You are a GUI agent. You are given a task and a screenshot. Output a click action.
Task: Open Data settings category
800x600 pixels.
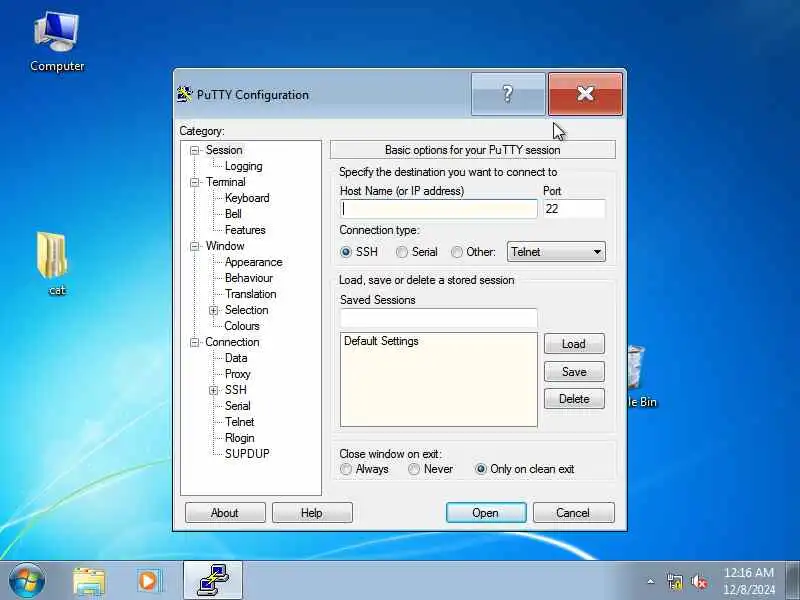coord(236,358)
